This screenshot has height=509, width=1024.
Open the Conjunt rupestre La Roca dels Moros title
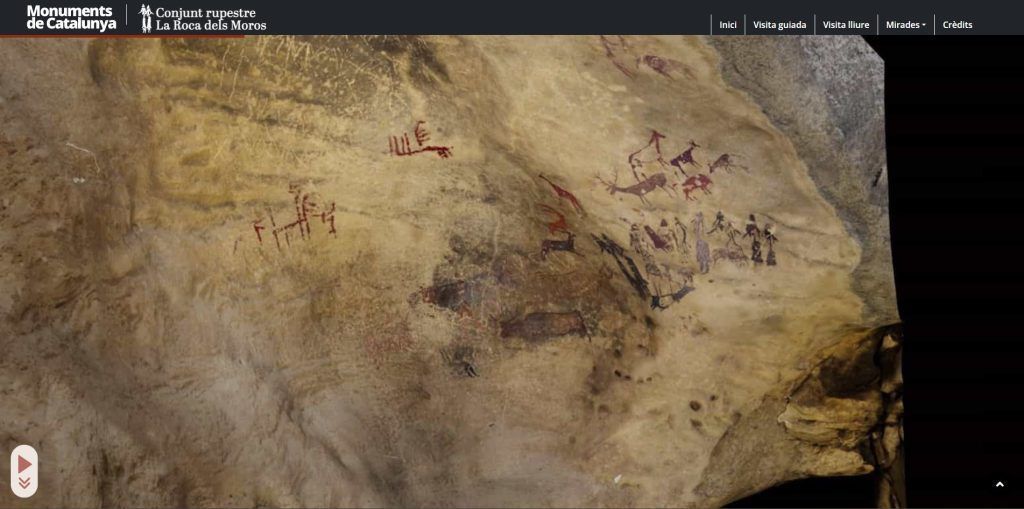click(211, 18)
